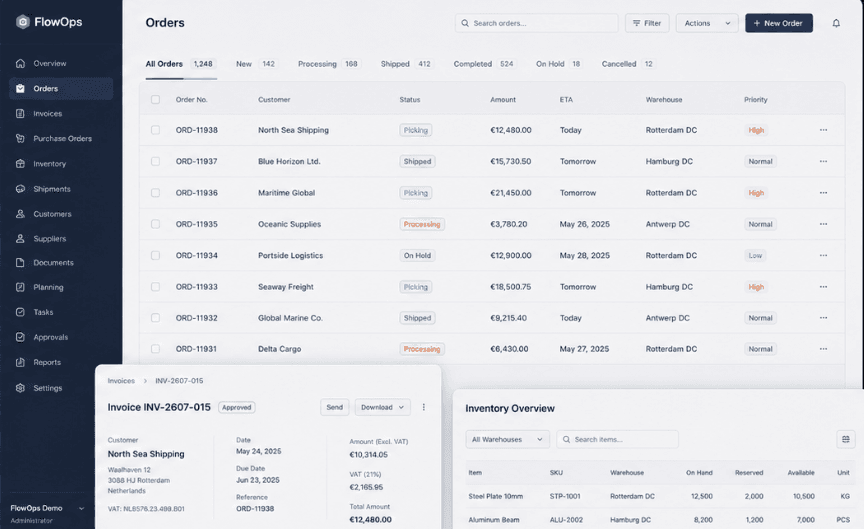Switch to the Shipped orders tab
The height and width of the screenshot is (529, 864).
tap(406, 64)
